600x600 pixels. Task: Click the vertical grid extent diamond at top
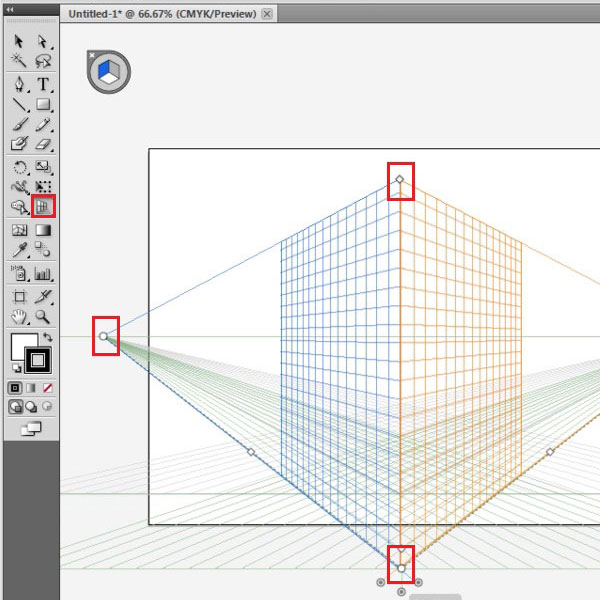click(x=399, y=179)
